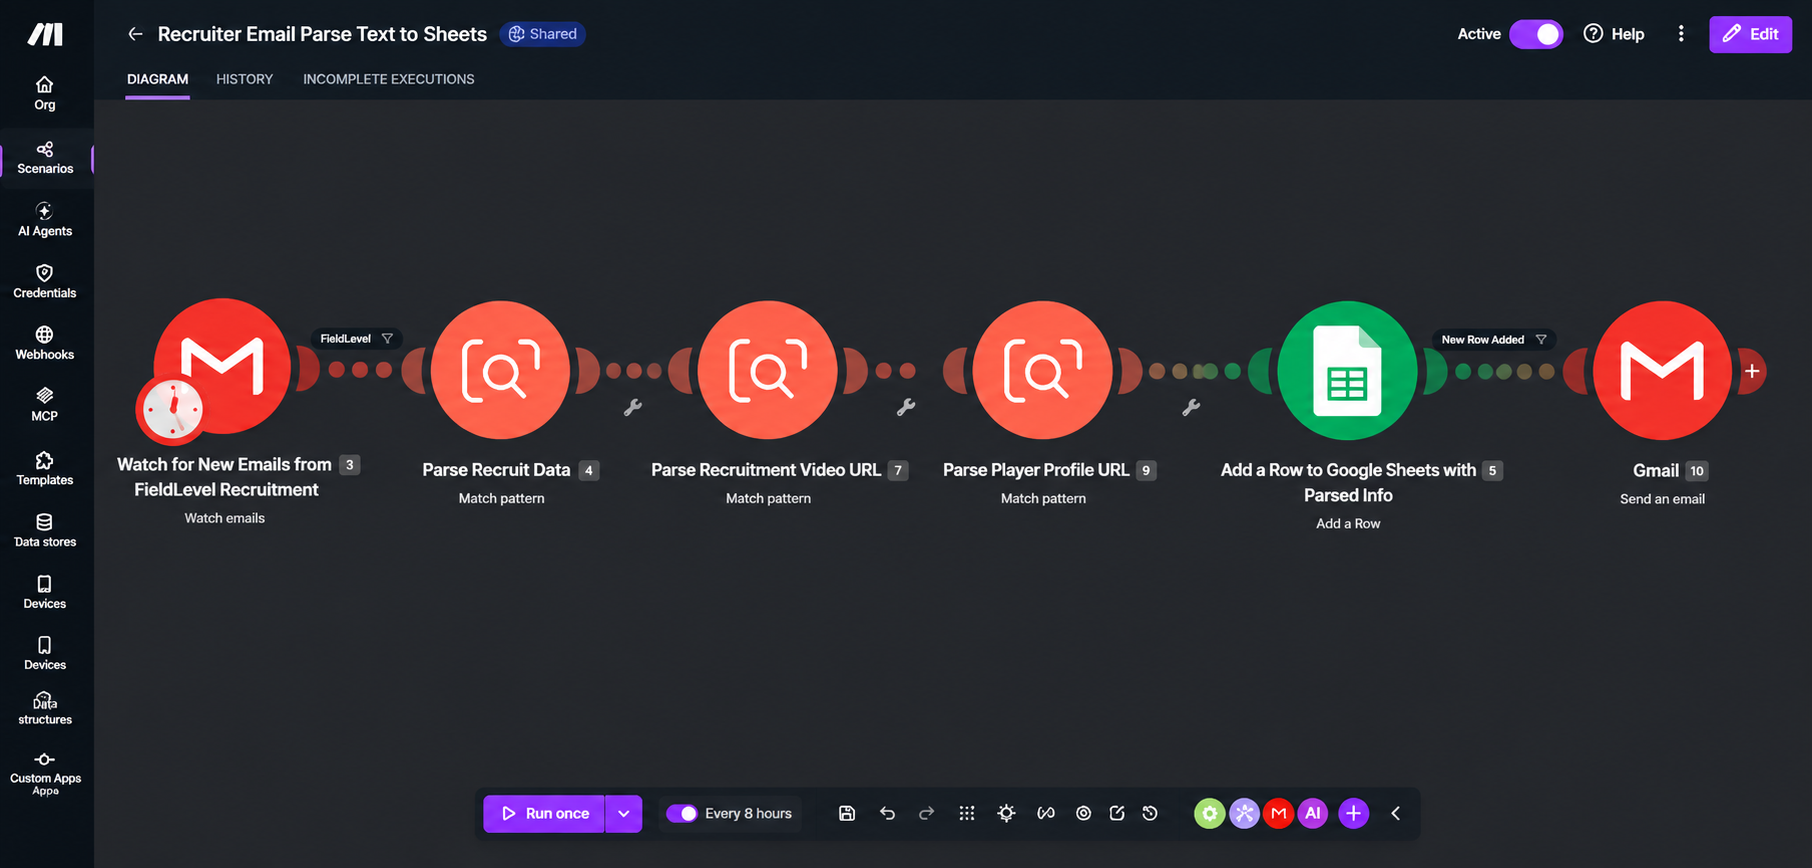This screenshot has height=868, width=1812.
Task: Expand the Run once dropdown arrow
Action: coord(624,814)
